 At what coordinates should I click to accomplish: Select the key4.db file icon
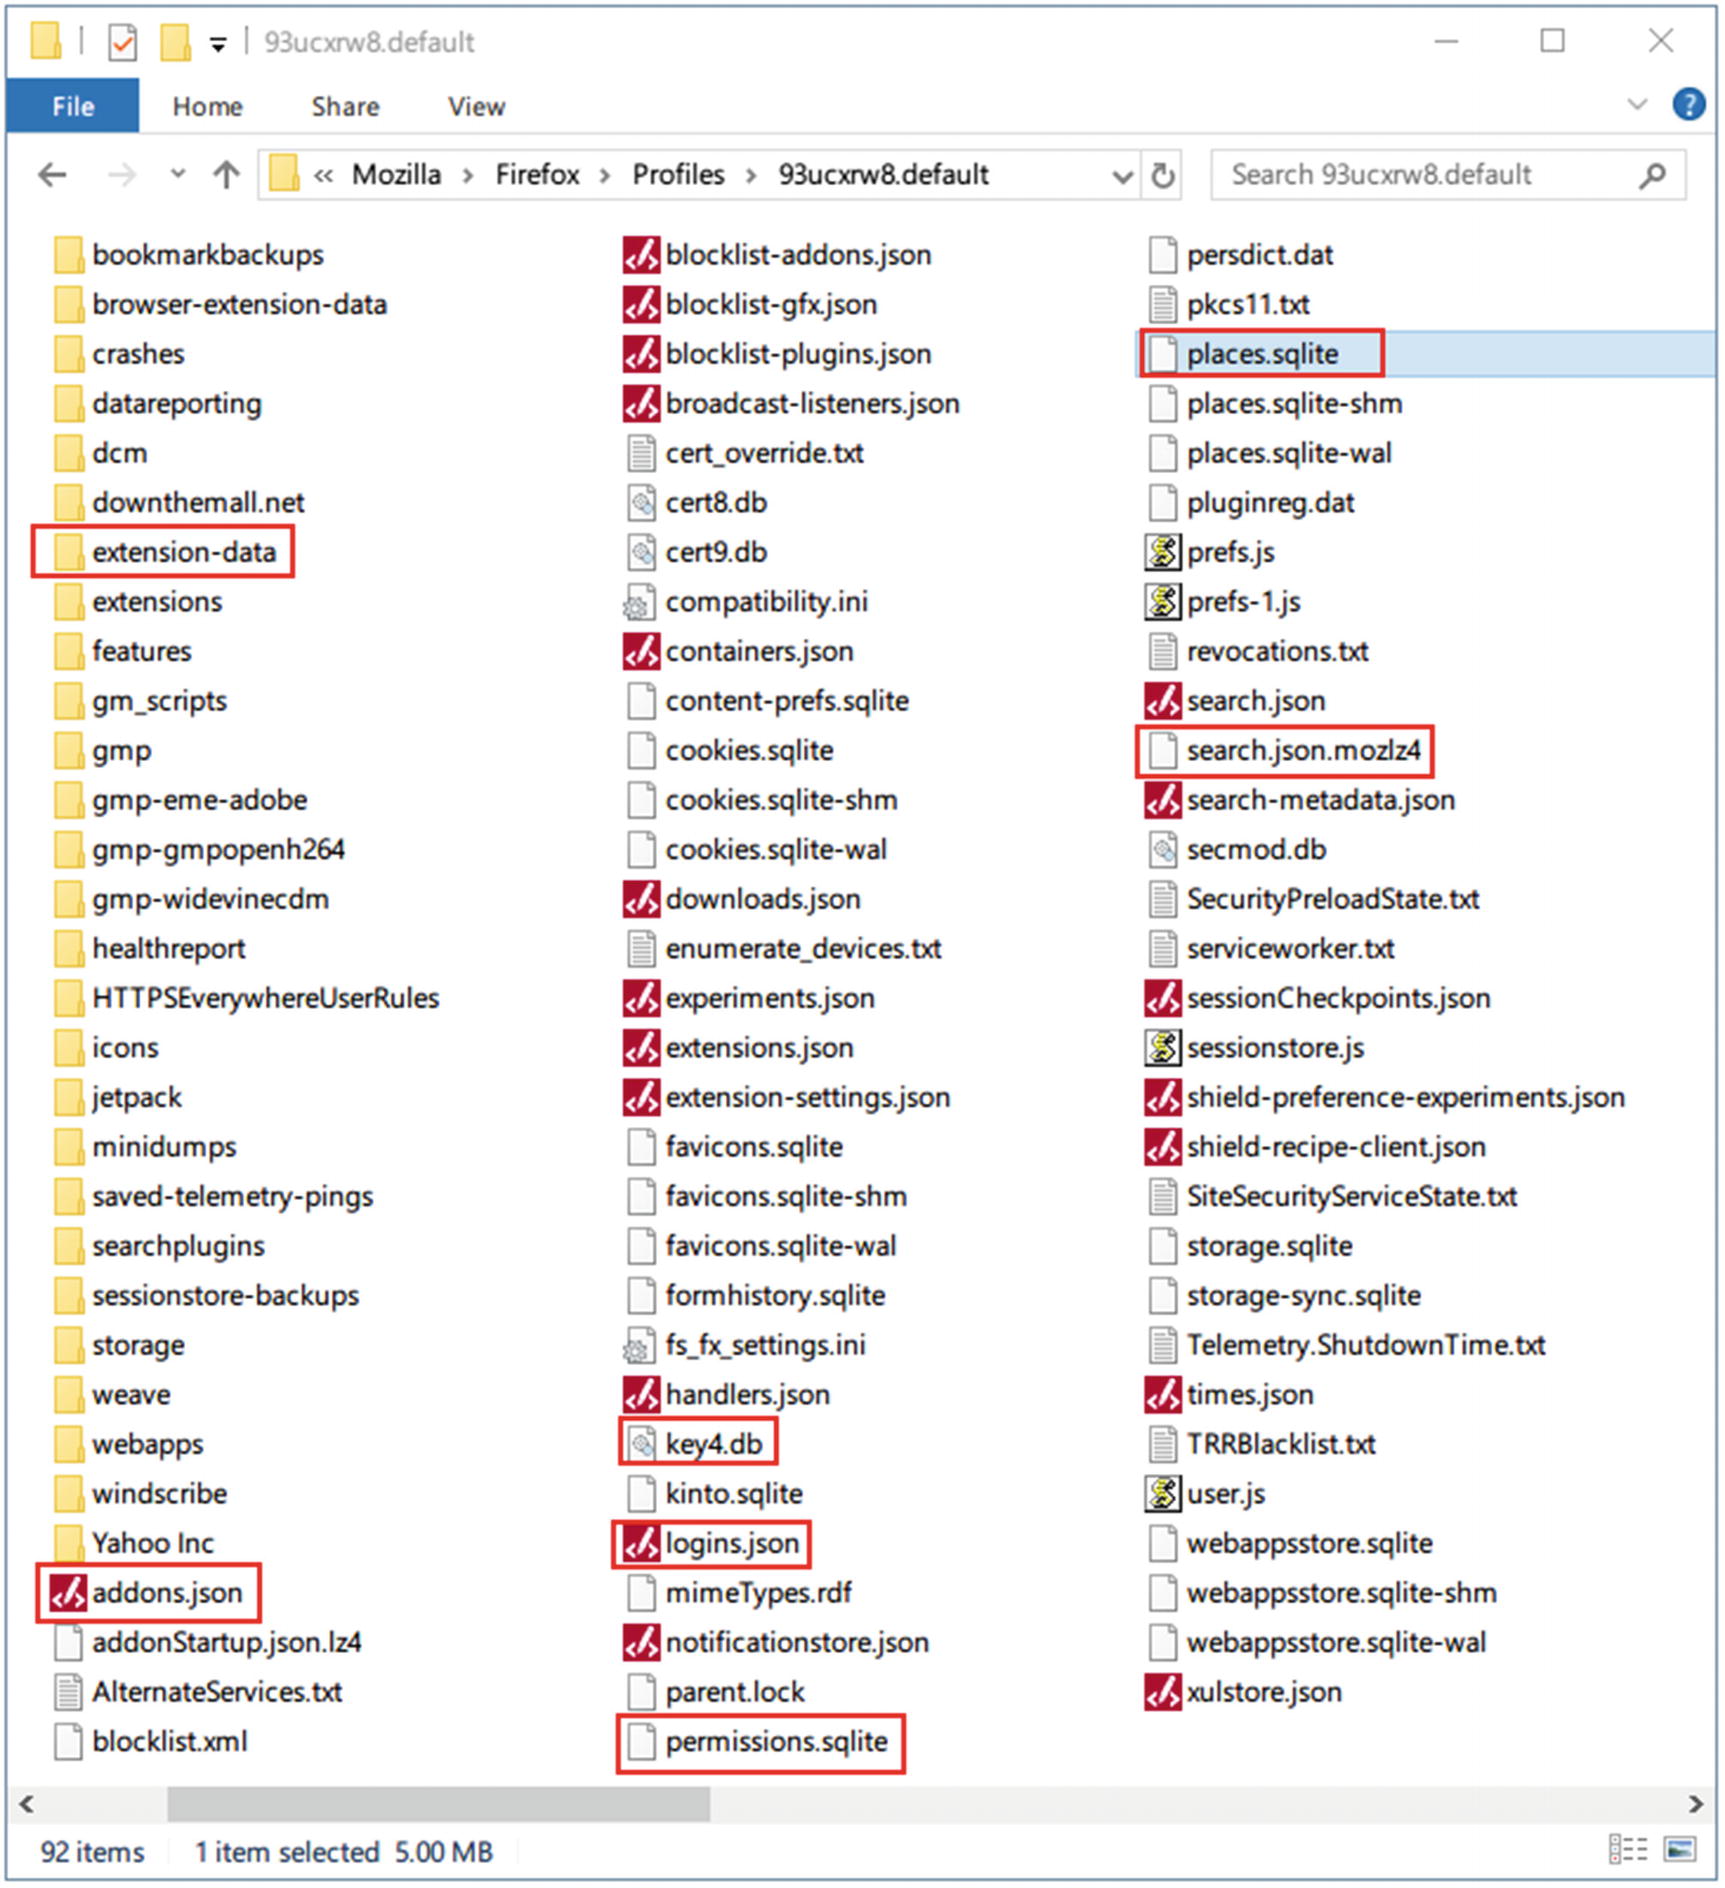(x=641, y=1444)
